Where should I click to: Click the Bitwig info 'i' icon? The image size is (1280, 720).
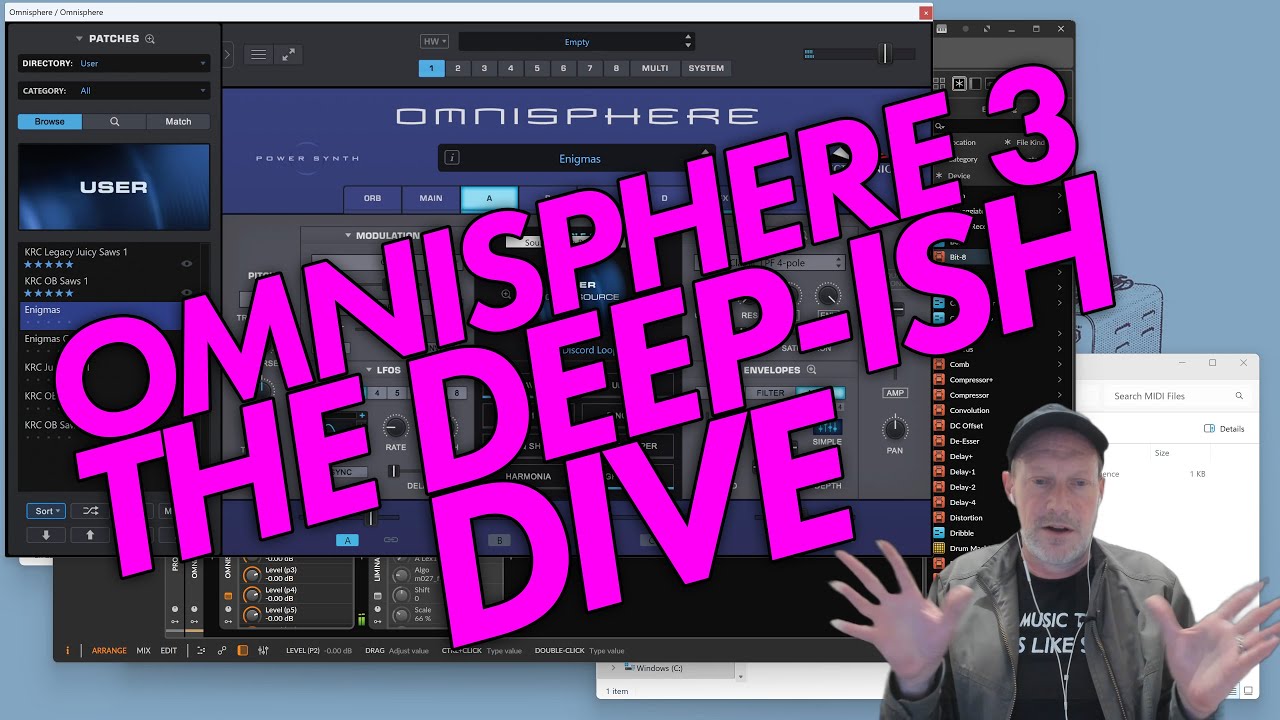[68, 650]
